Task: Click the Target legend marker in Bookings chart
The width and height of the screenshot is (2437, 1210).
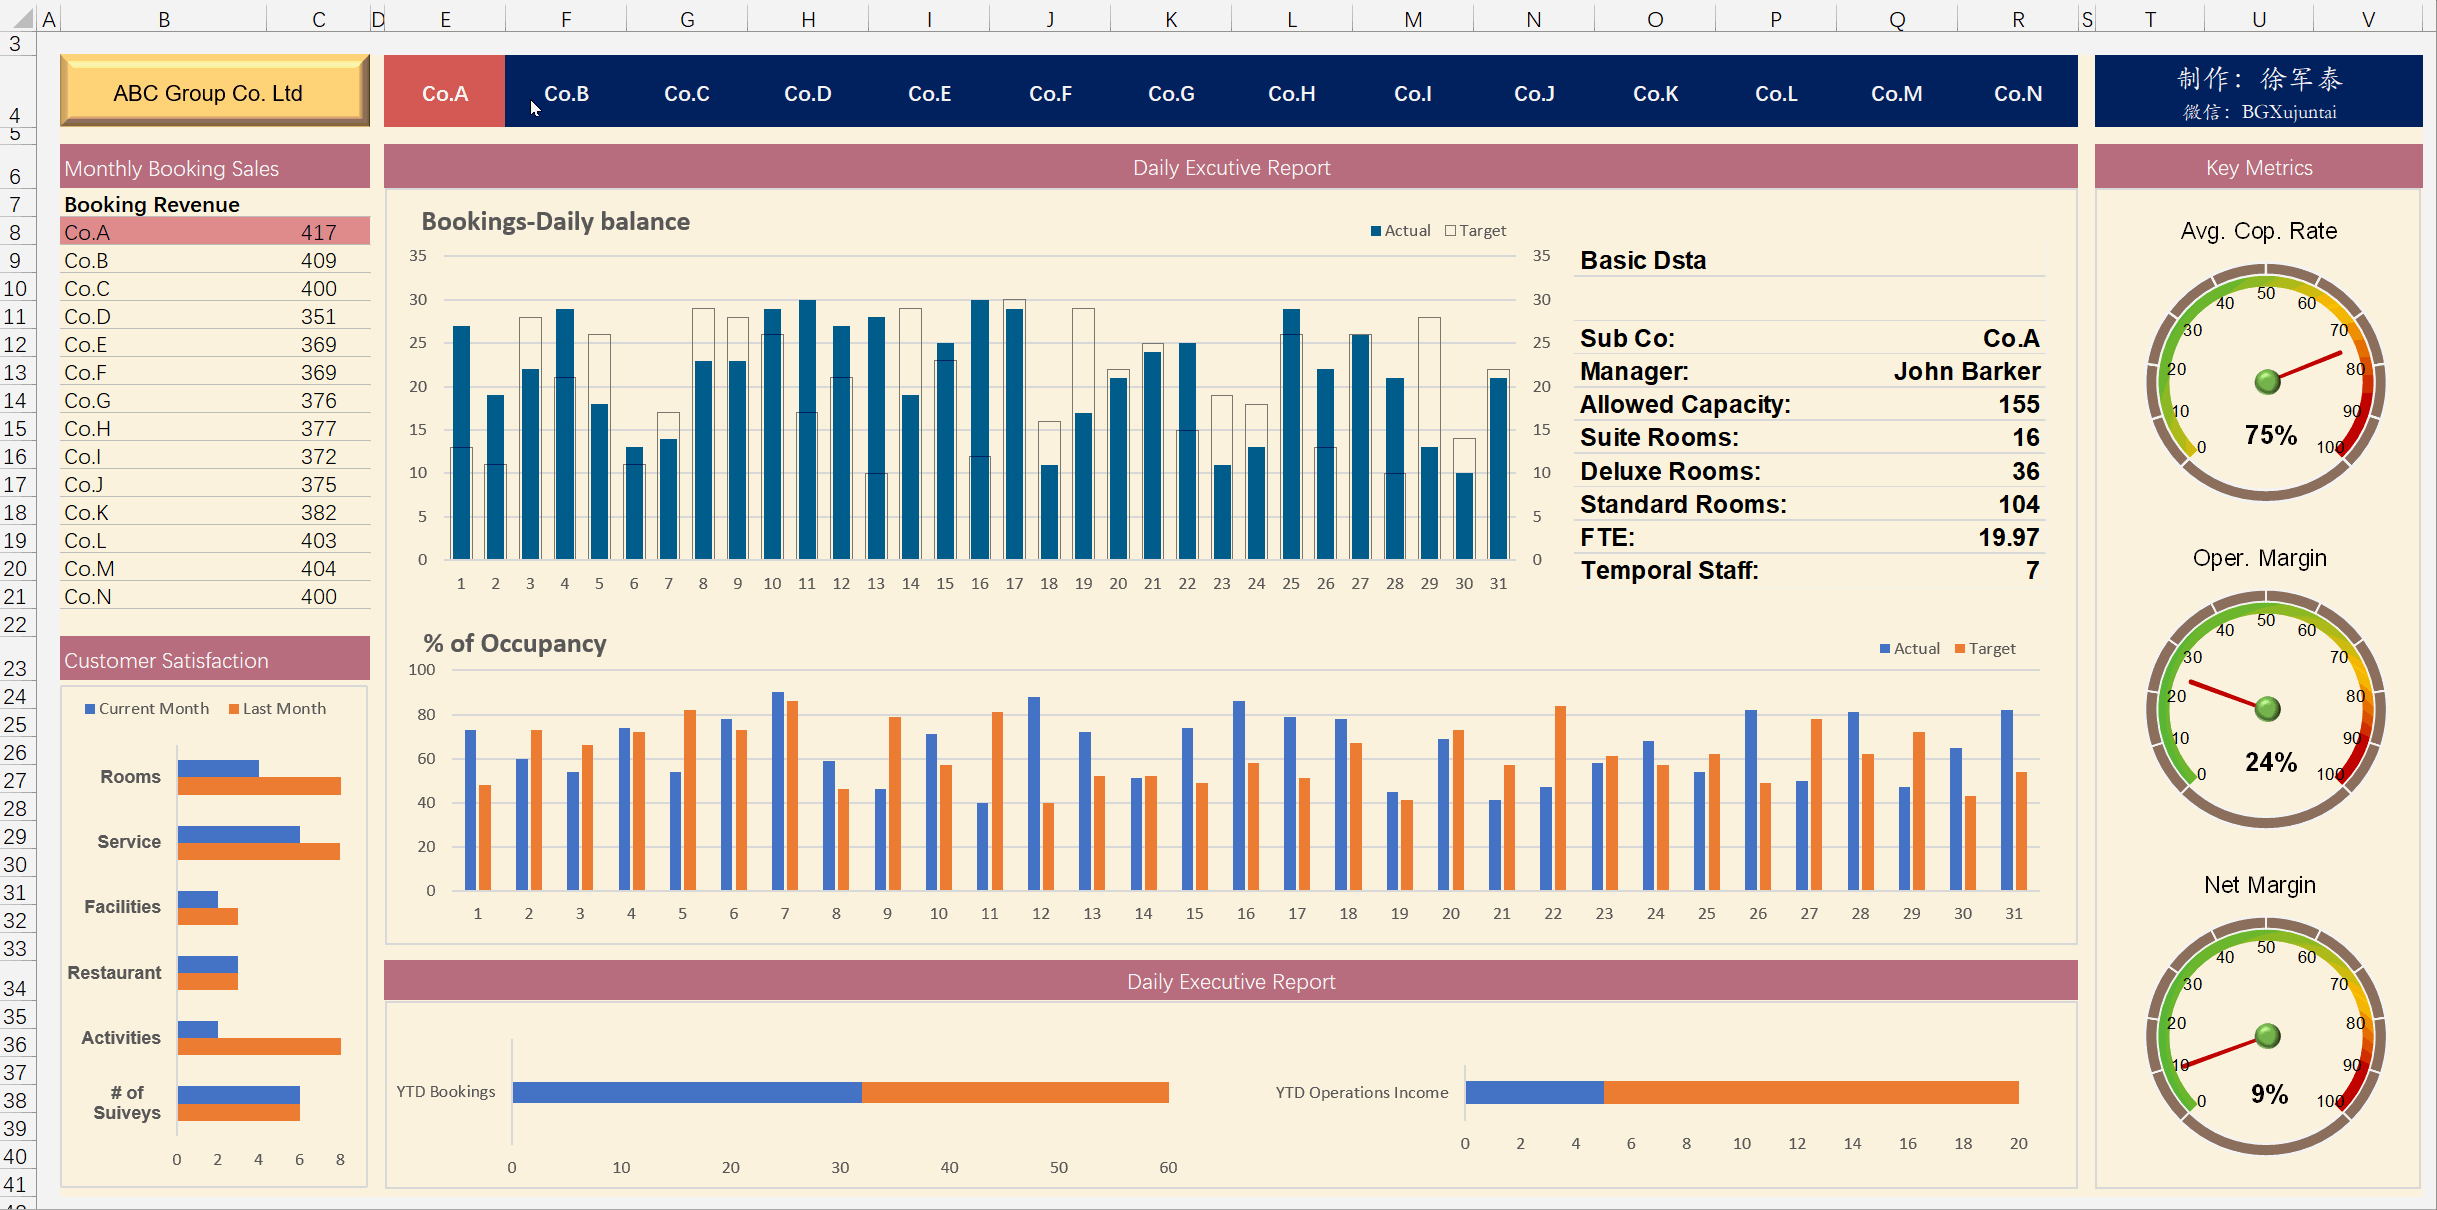Action: [x=1450, y=231]
